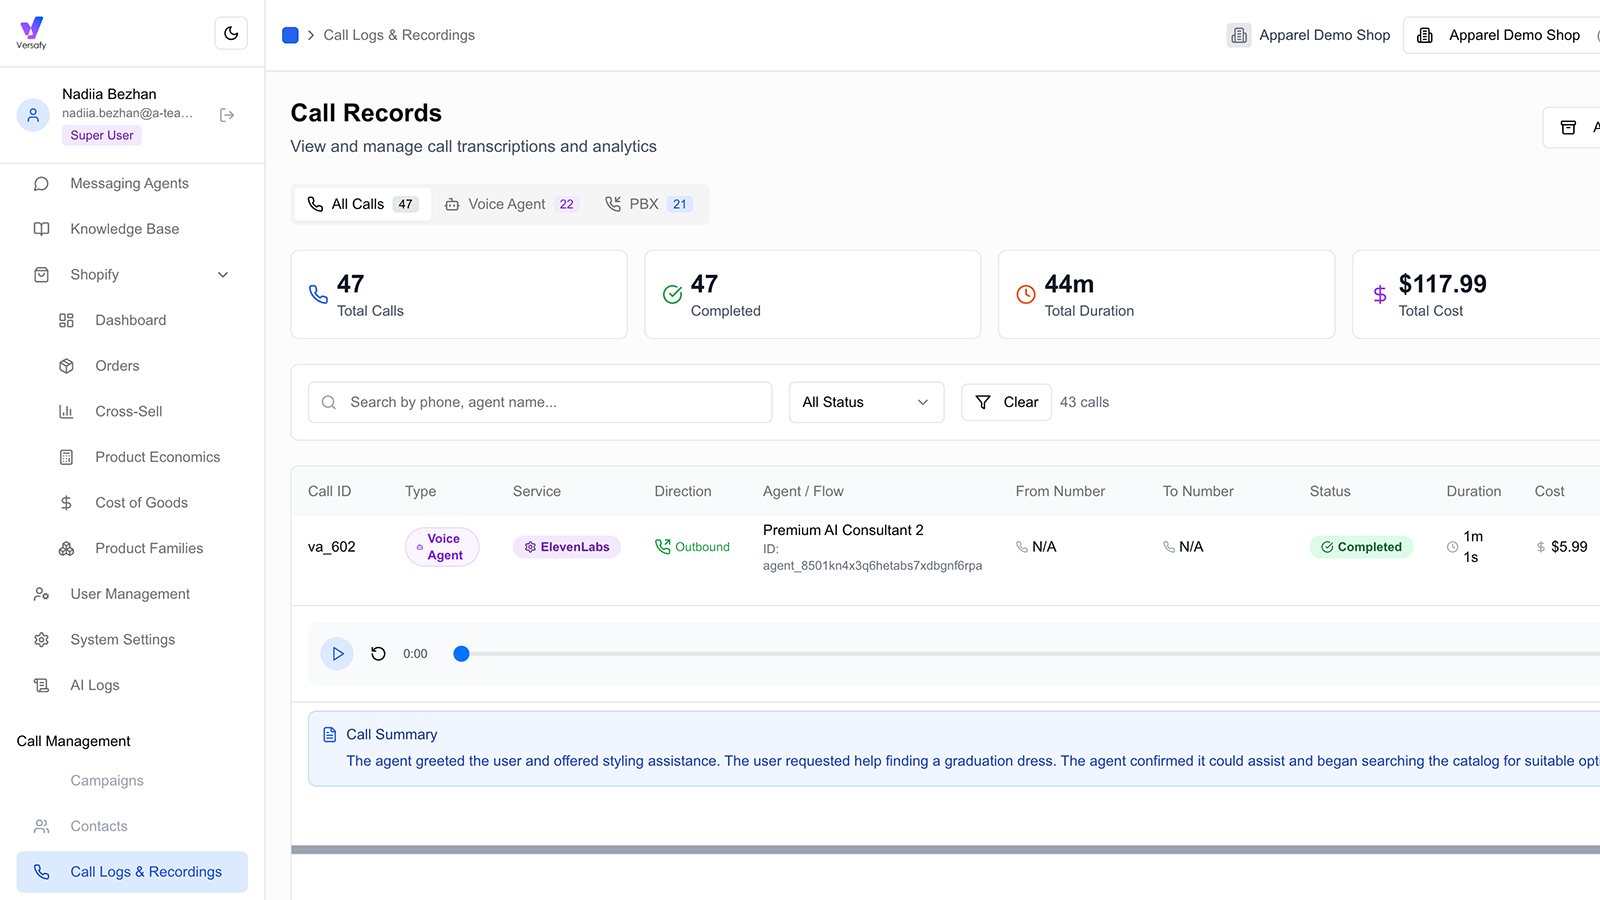Click the Total Calls phone icon
This screenshot has height=900, width=1600.
(x=318, y=294)
